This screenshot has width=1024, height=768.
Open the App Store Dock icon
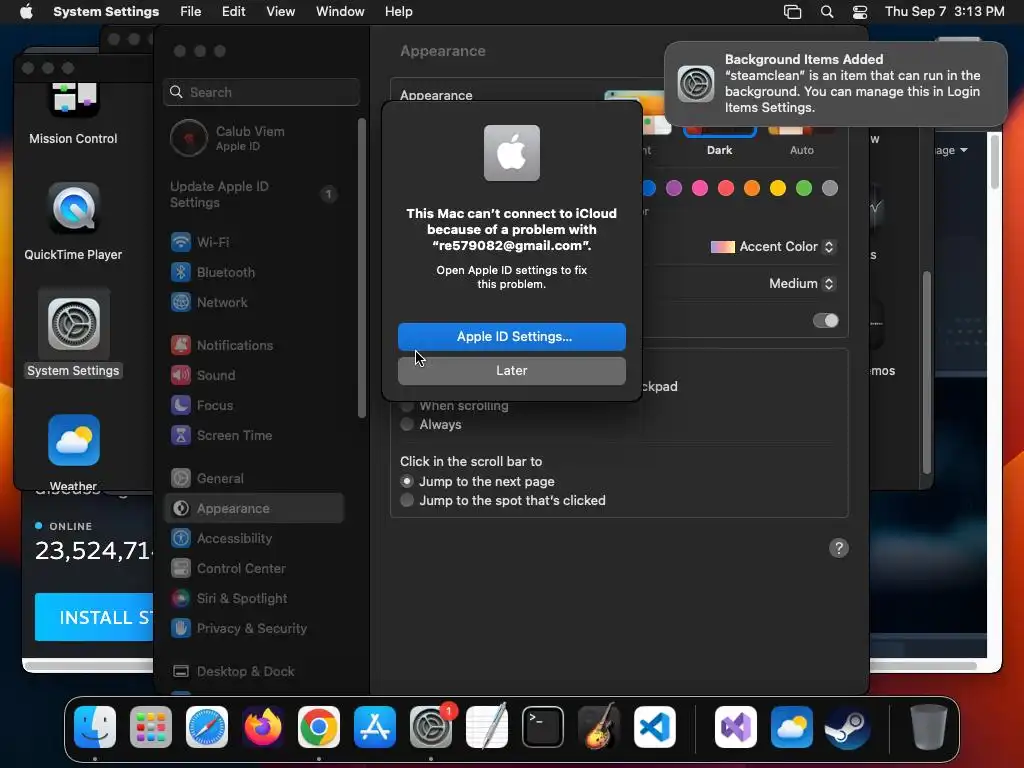coord(375,727)
